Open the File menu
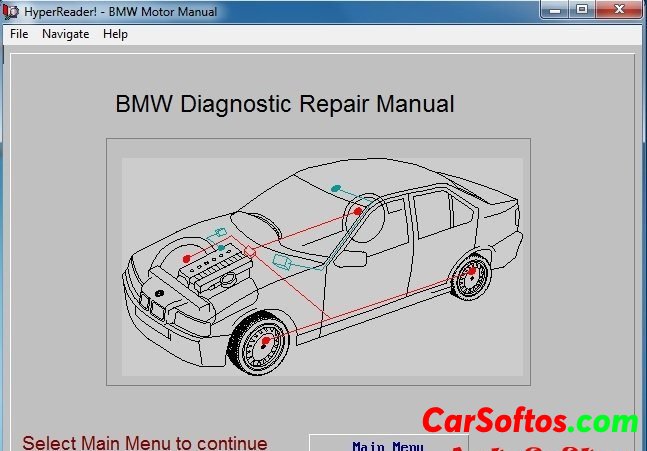The width and height of the screenshot is (647, 451). (19, 34)
